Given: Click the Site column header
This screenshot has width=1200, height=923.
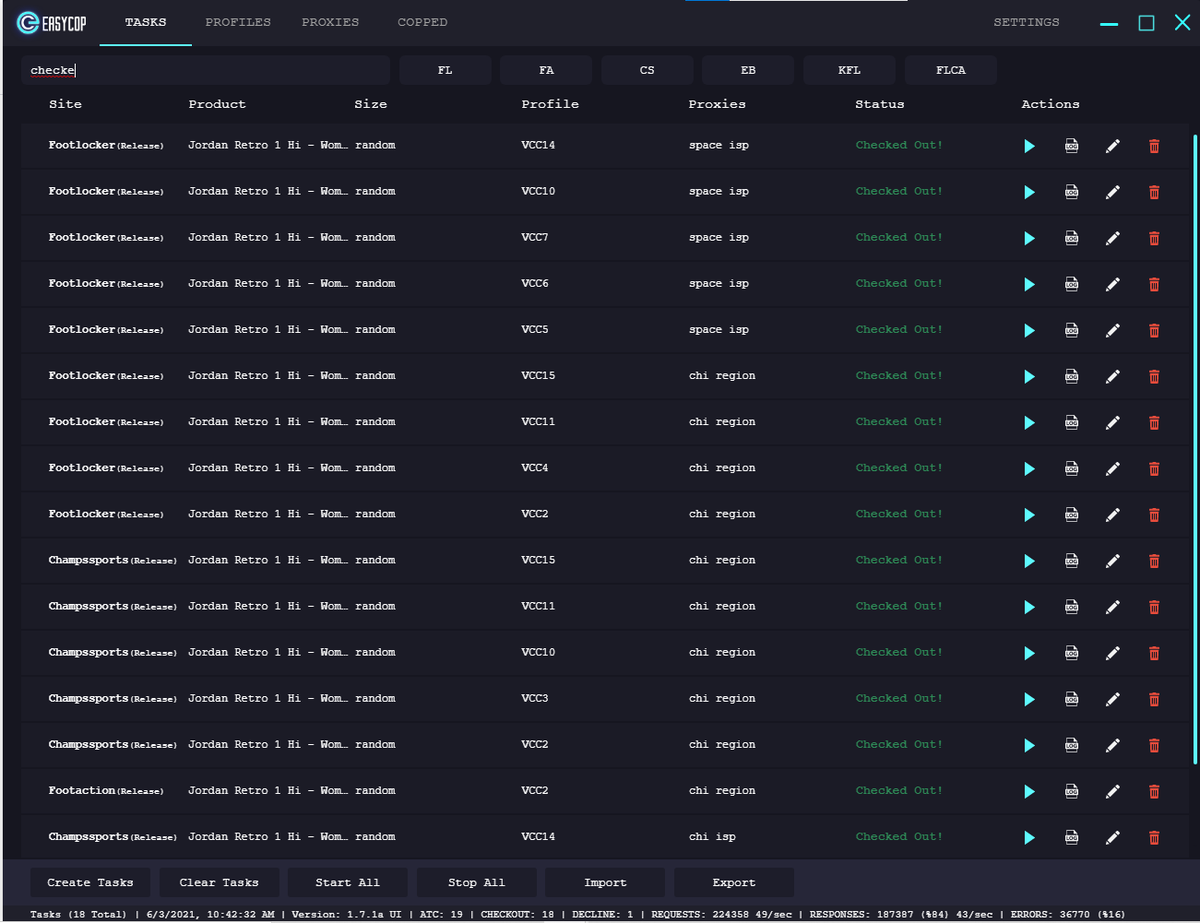Looking at the screenshot, I should coord(65,104).
